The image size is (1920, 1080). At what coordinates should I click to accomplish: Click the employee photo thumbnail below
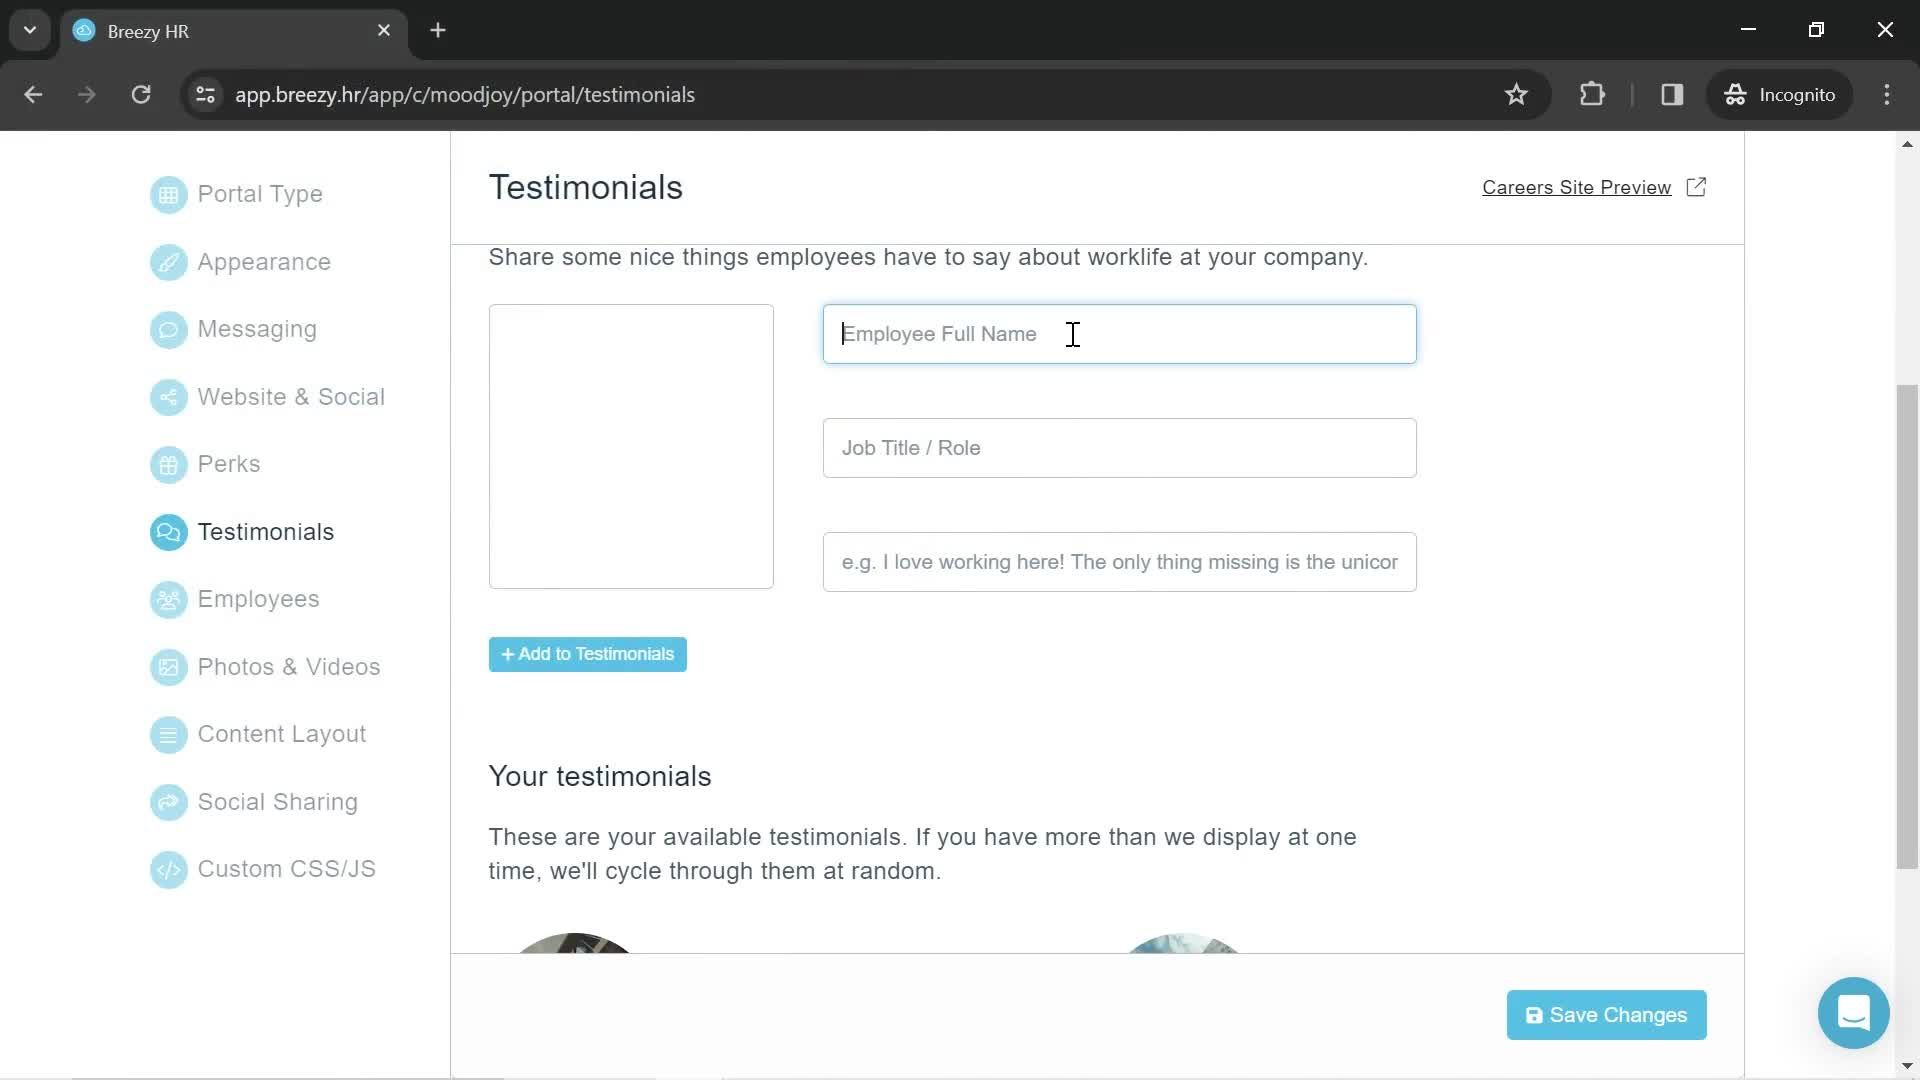[x=575, y=942]
